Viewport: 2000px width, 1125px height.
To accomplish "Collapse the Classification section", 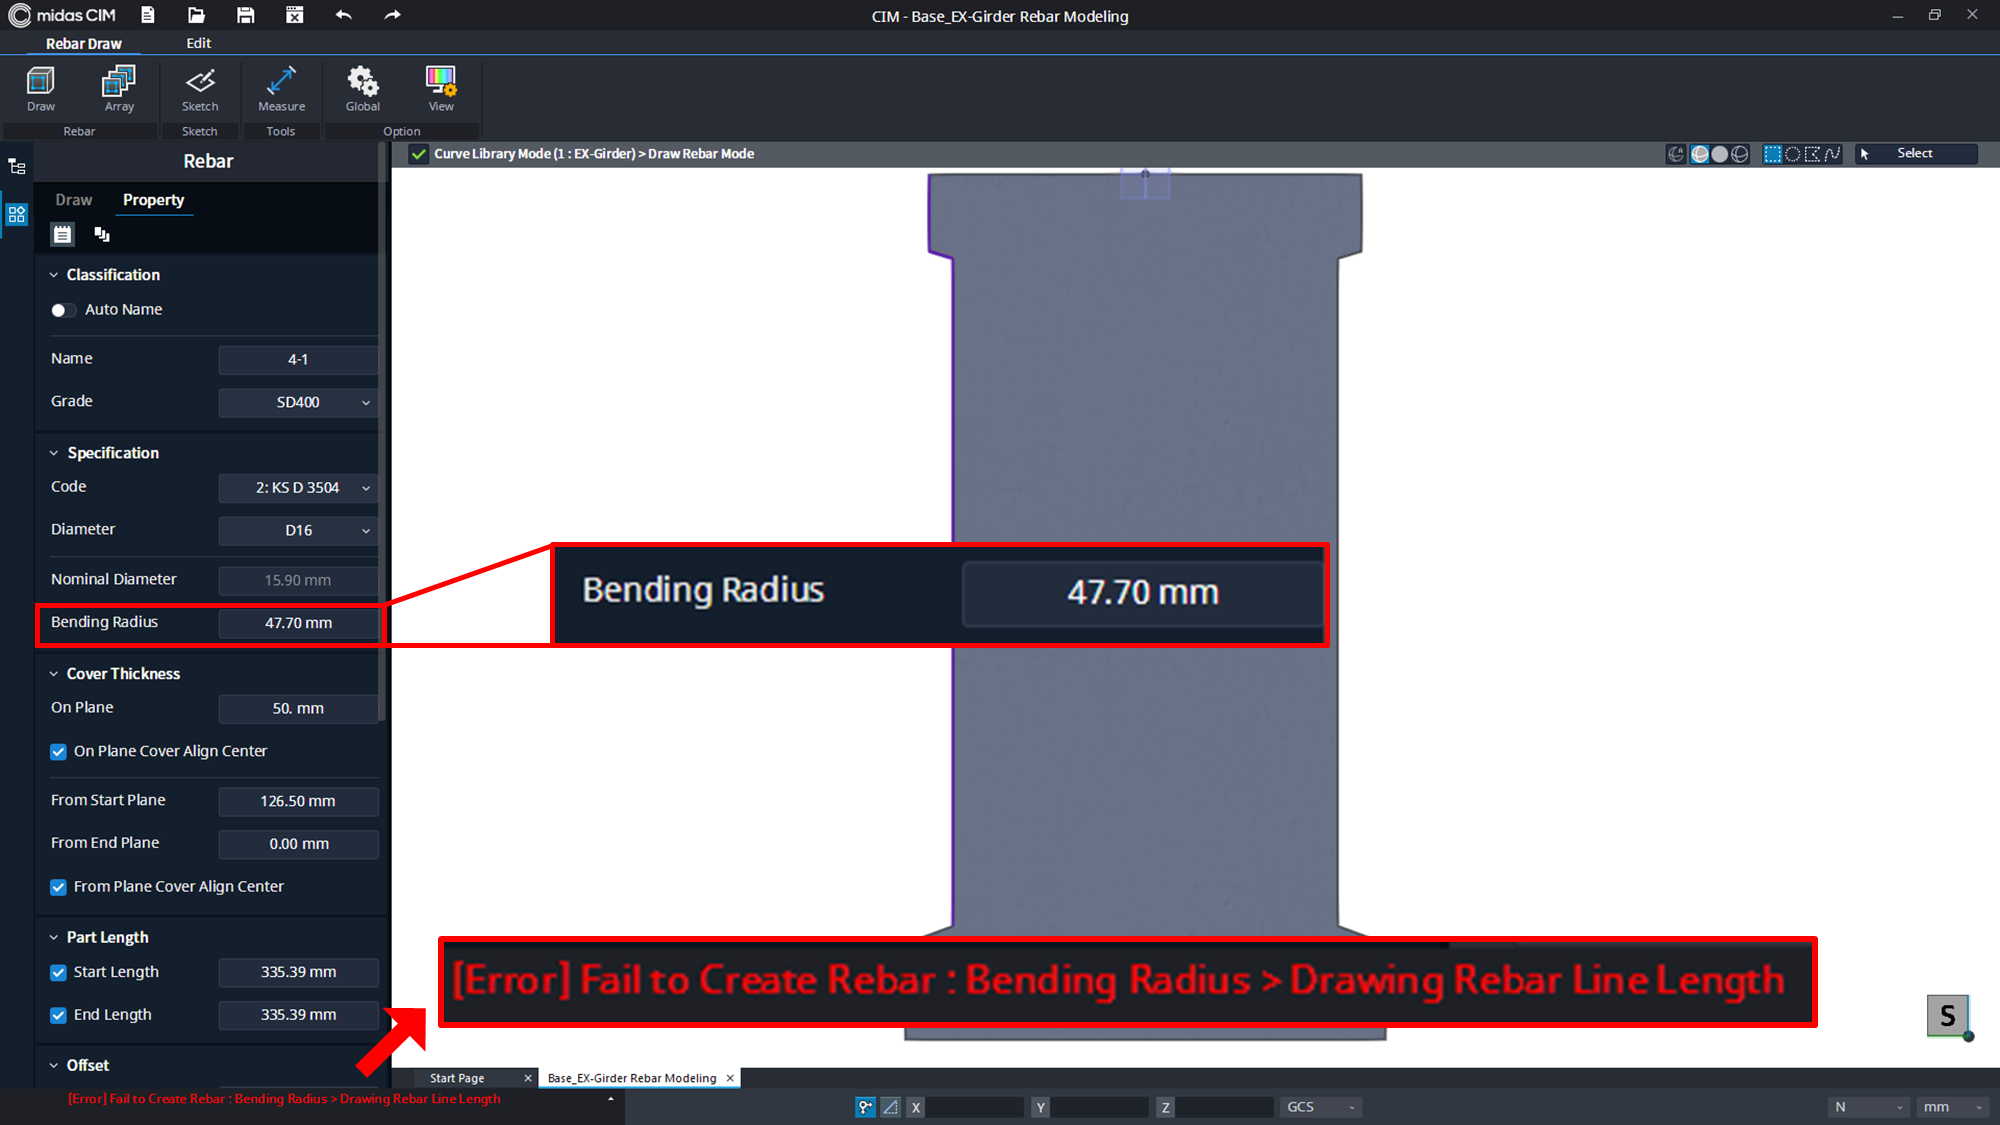I will (54, 275).
